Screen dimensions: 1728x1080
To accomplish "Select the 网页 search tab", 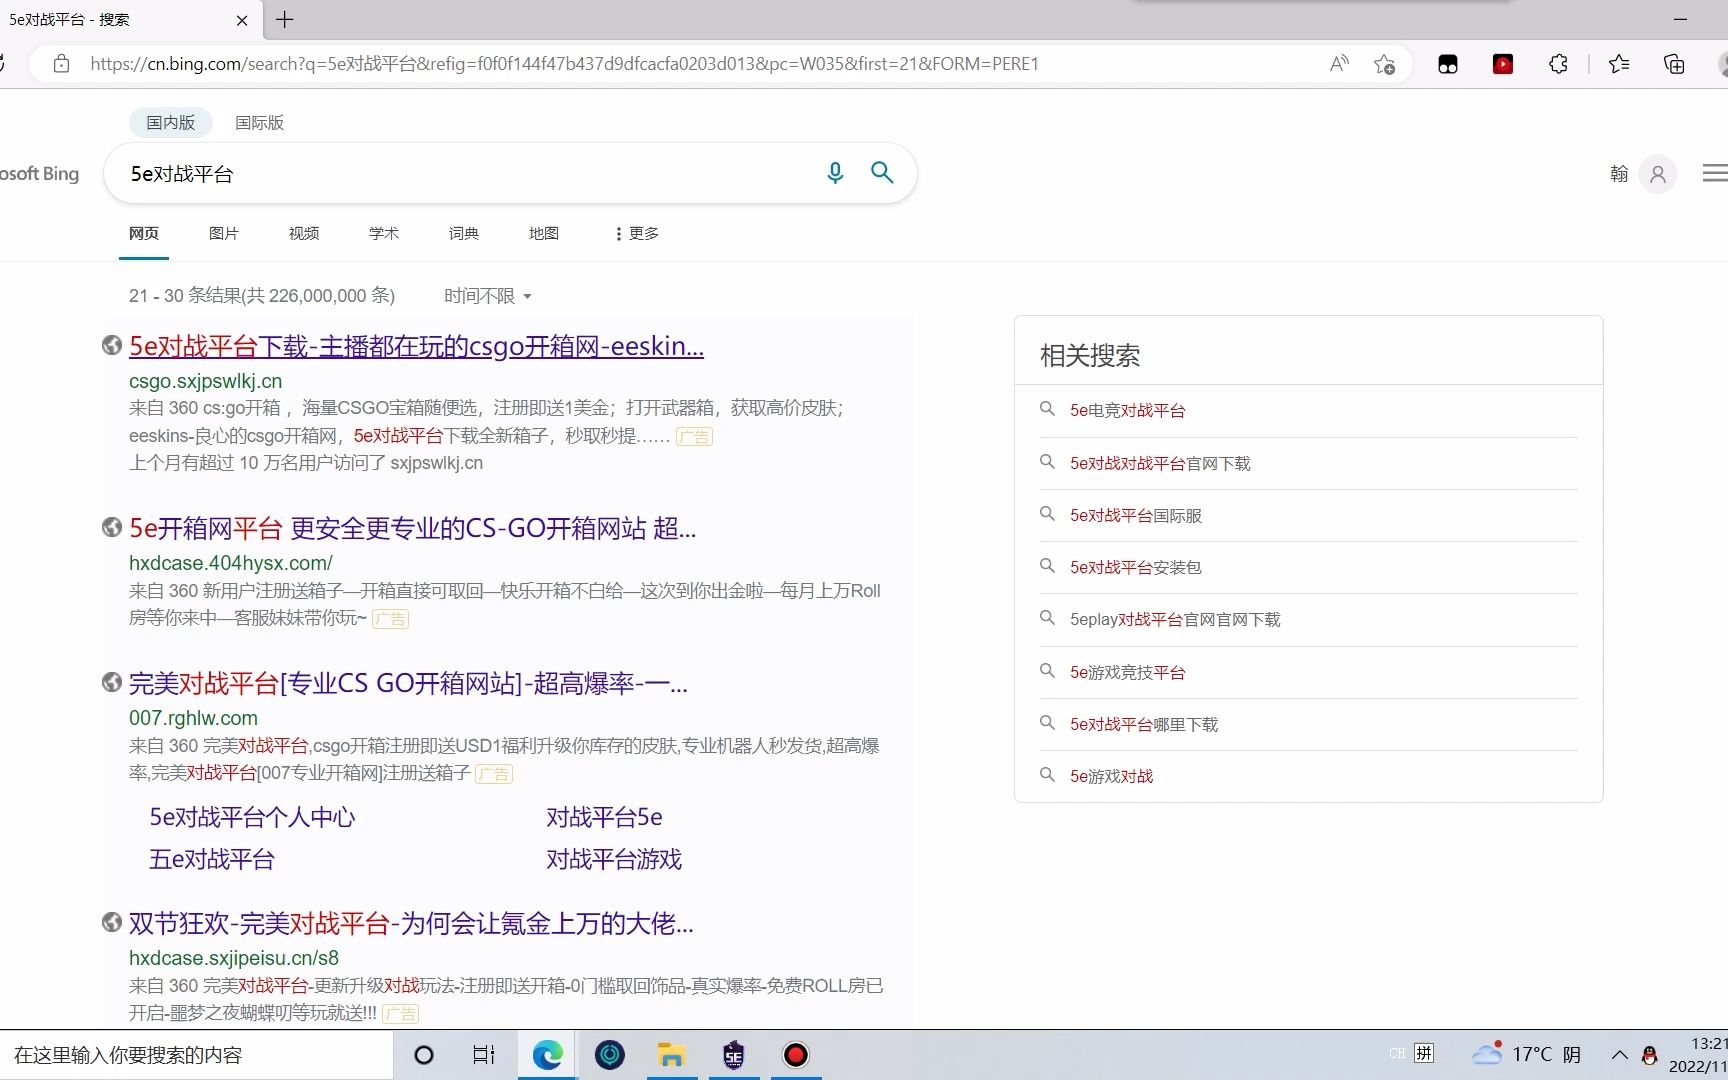I will (144, 233).
